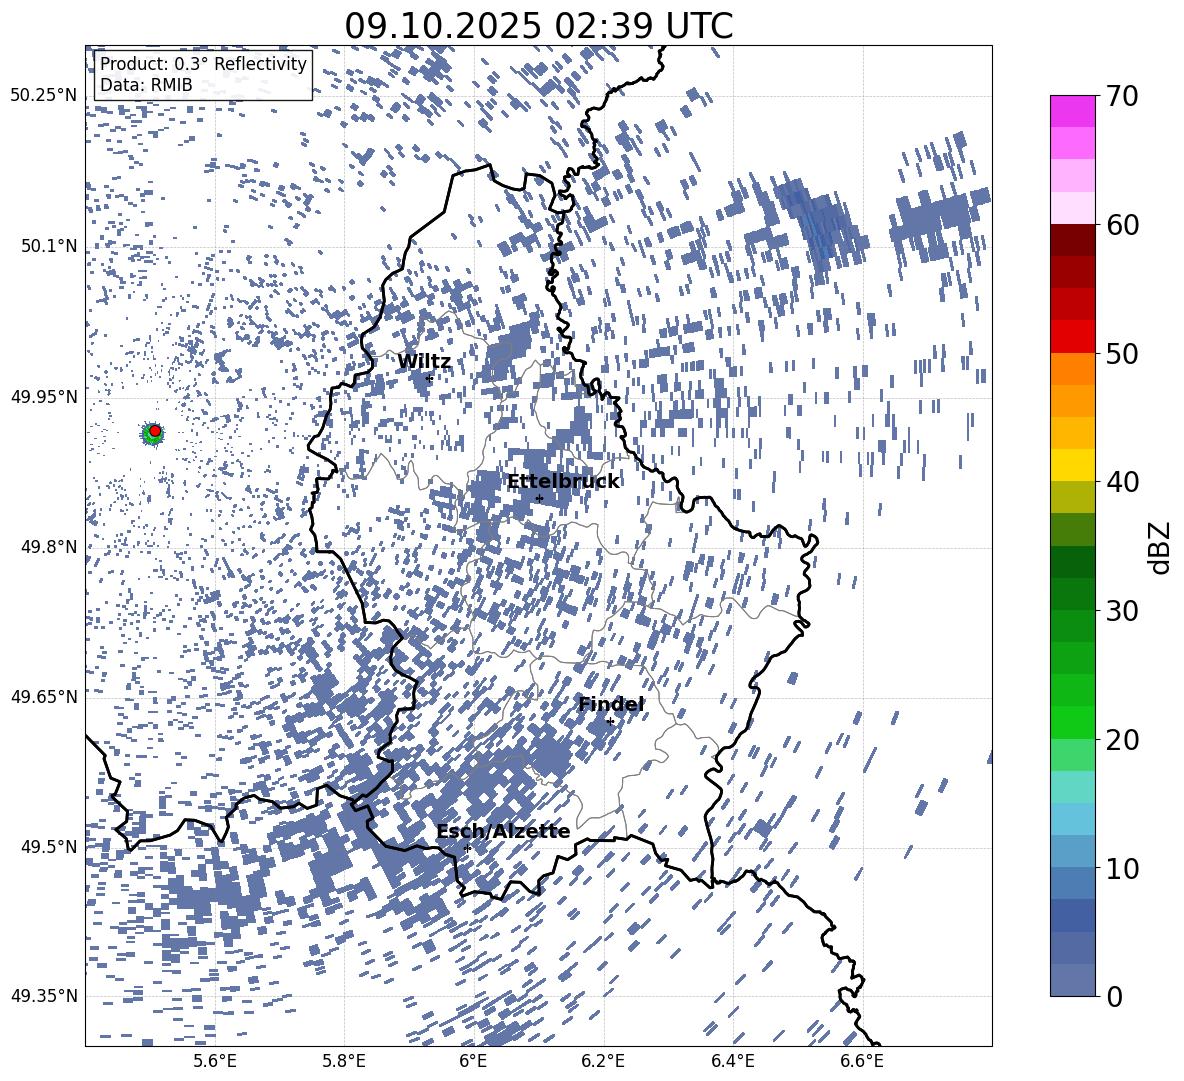Click the 6.4°E longitude label
Viewport: 1184px width, 1081px height.
[x=732, y=1062]
